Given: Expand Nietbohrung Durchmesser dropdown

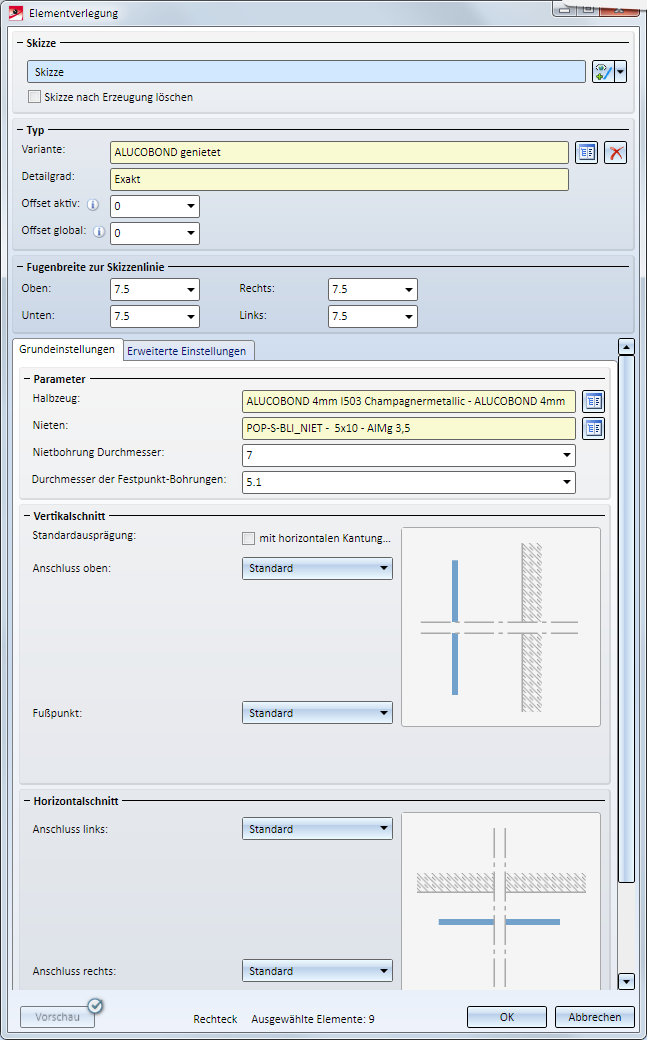Looking at the screenshot, I should (x=567, y=455).
